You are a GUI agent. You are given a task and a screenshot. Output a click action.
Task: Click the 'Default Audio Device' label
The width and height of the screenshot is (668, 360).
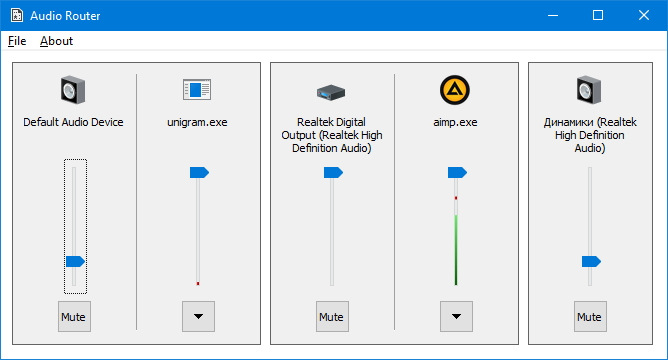pos(73,122)
